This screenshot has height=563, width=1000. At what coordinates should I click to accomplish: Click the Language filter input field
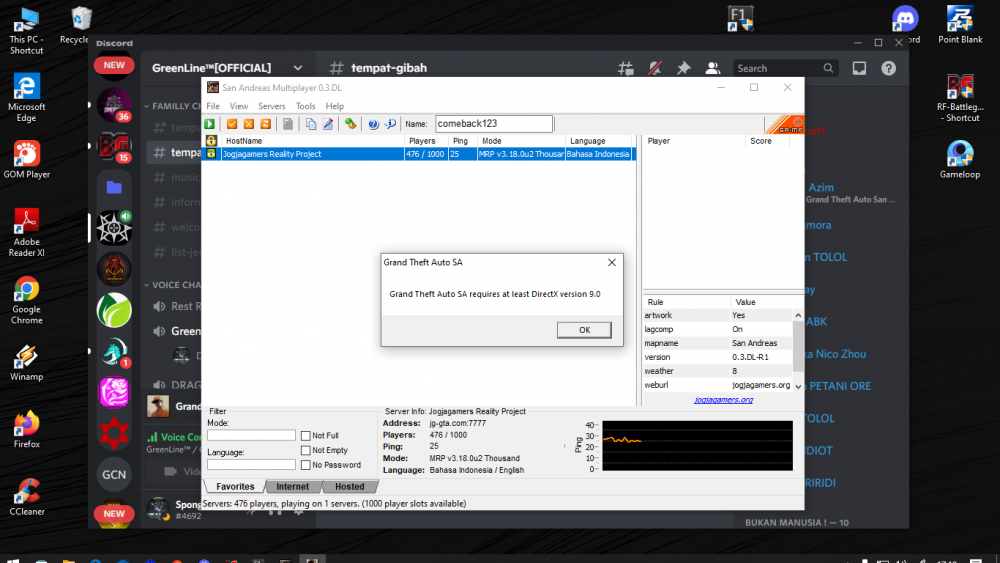[251, 464]
